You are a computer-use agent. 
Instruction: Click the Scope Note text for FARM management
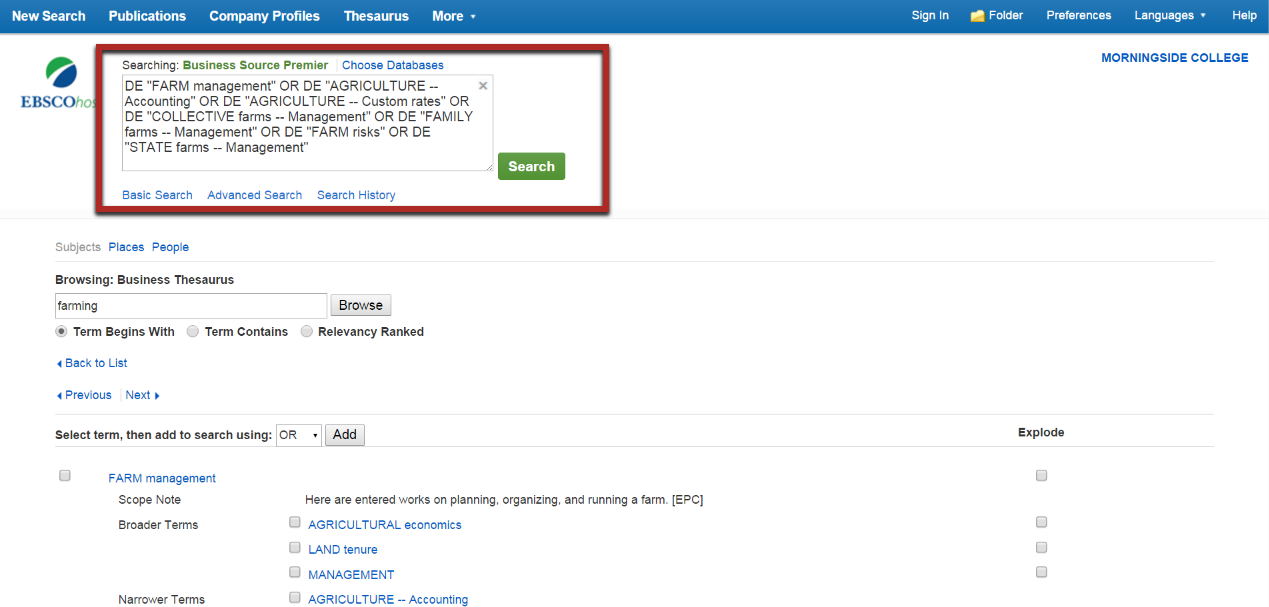[x=504, y=499]
